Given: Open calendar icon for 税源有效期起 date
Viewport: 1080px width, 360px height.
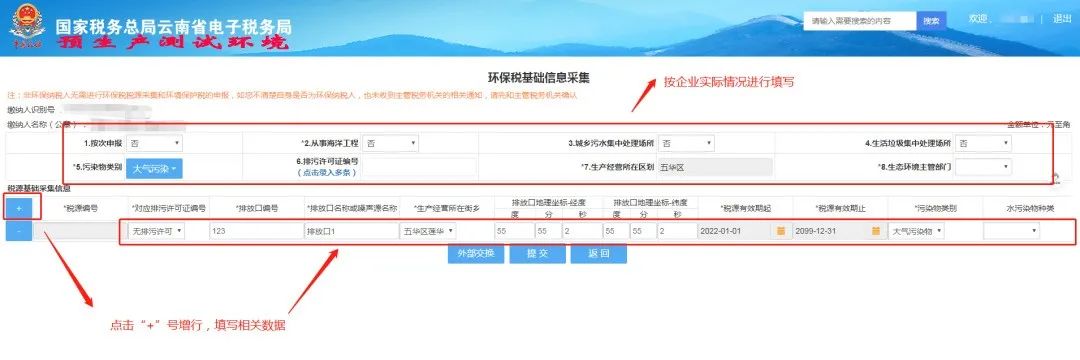Looking at the screenshot, I should (x=781, y=231).
